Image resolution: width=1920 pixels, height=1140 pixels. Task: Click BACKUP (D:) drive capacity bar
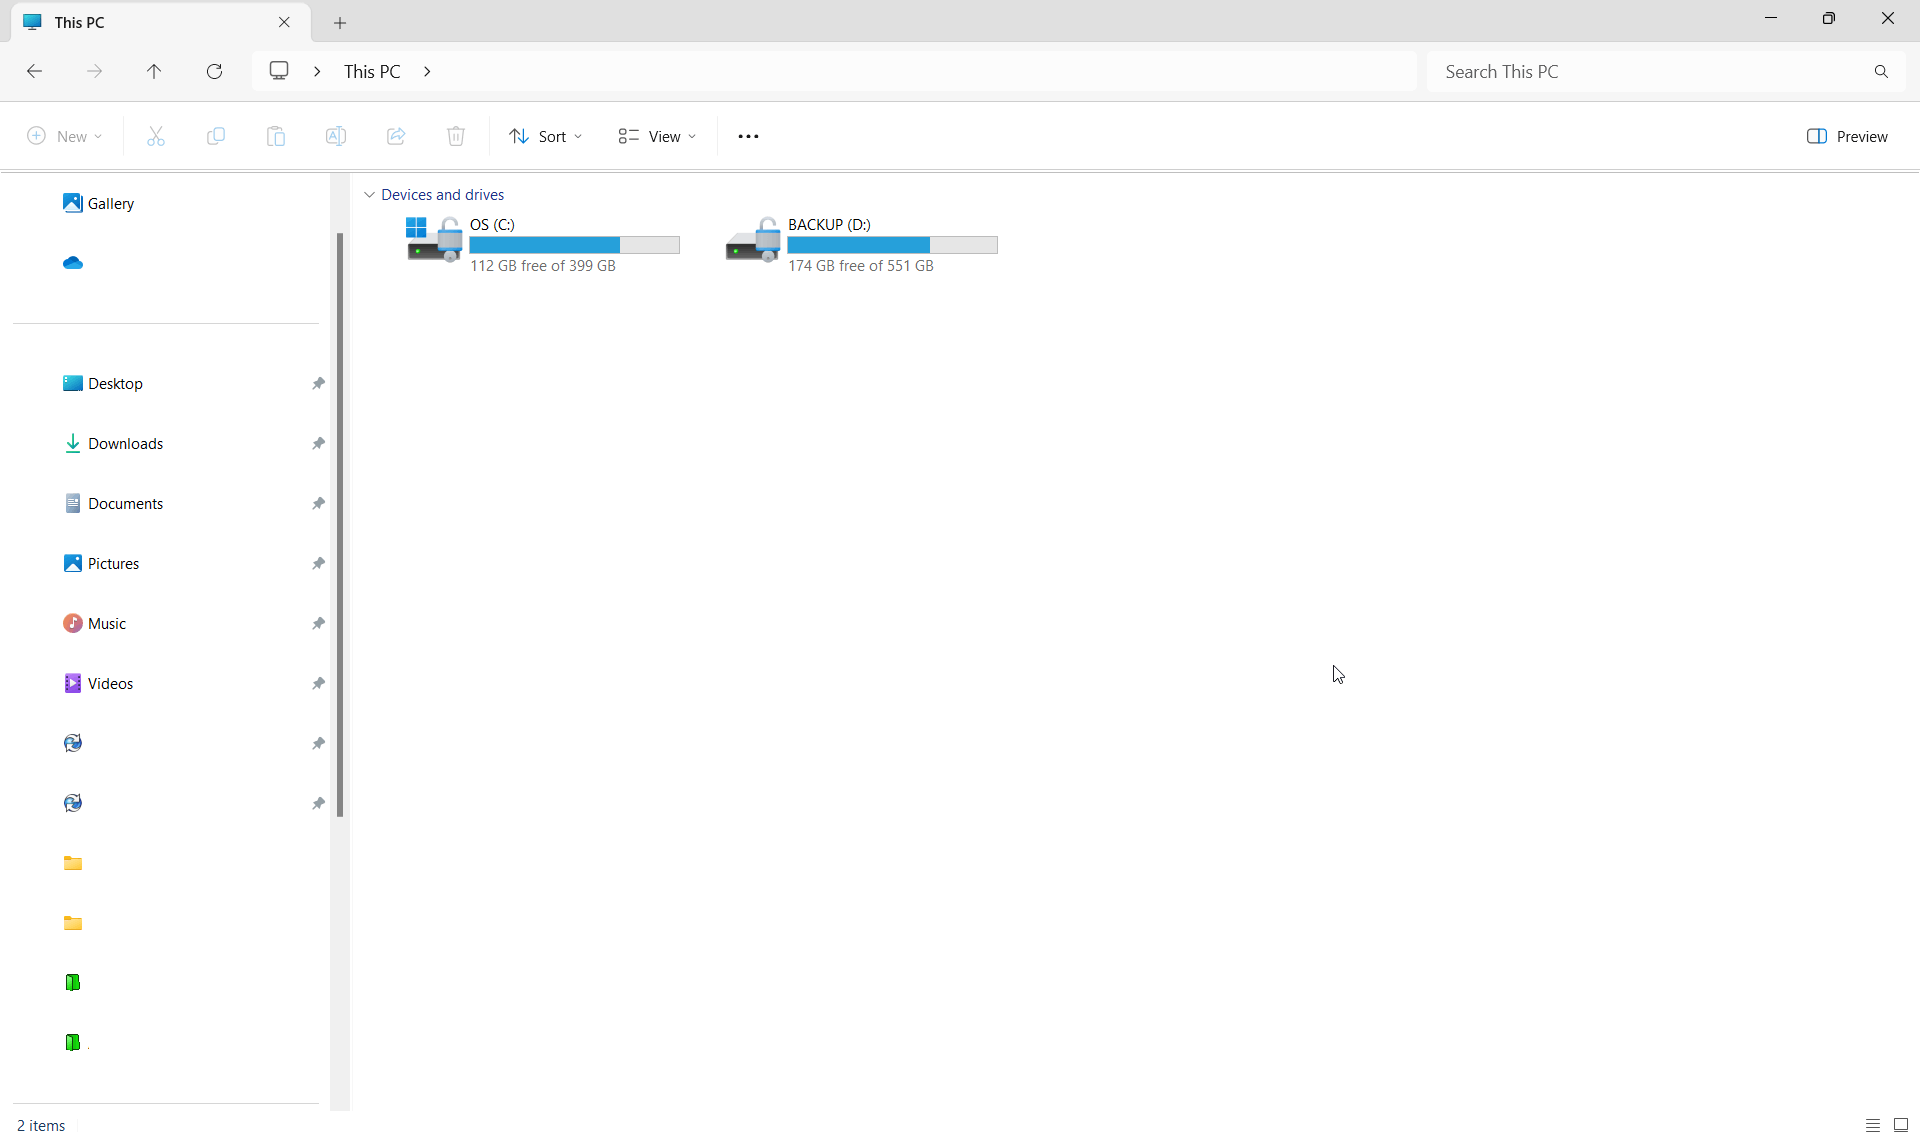[892, 245]
